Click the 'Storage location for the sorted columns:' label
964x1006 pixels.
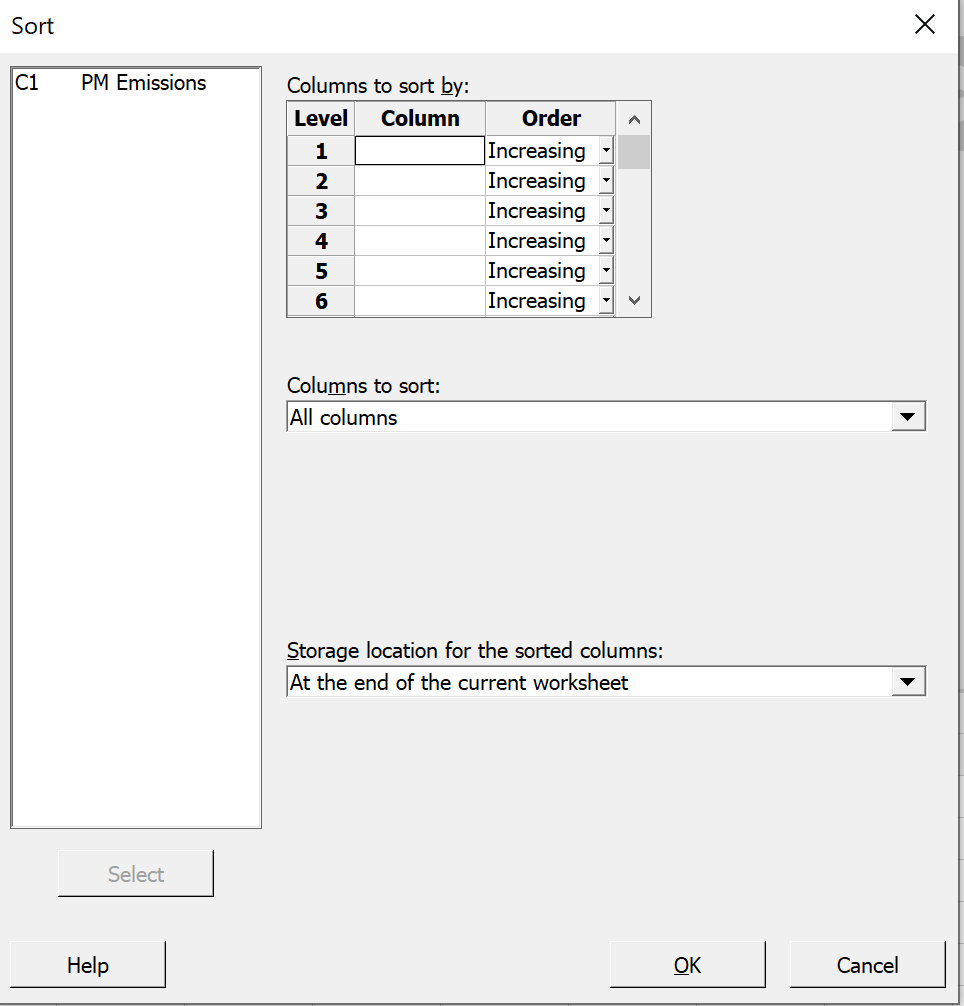pos(475,651)
